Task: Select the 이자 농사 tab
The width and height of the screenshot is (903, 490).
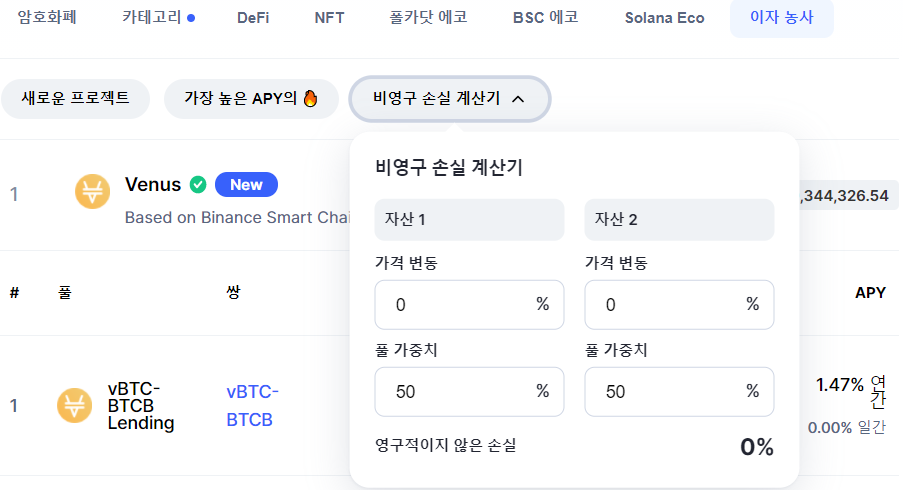Action: (x=781, y=18)
